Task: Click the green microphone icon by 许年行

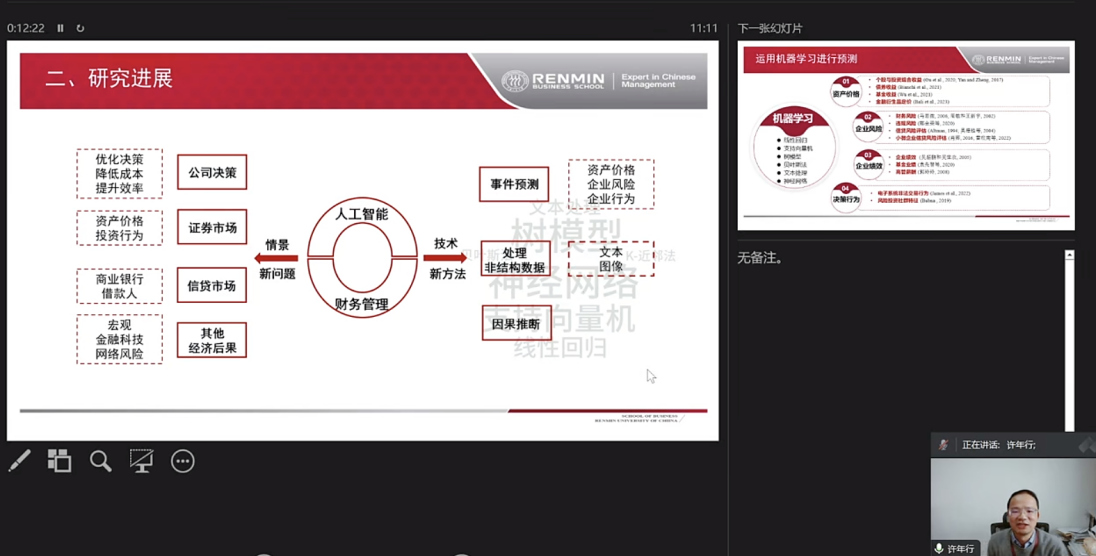Action: tap(939, 548)
